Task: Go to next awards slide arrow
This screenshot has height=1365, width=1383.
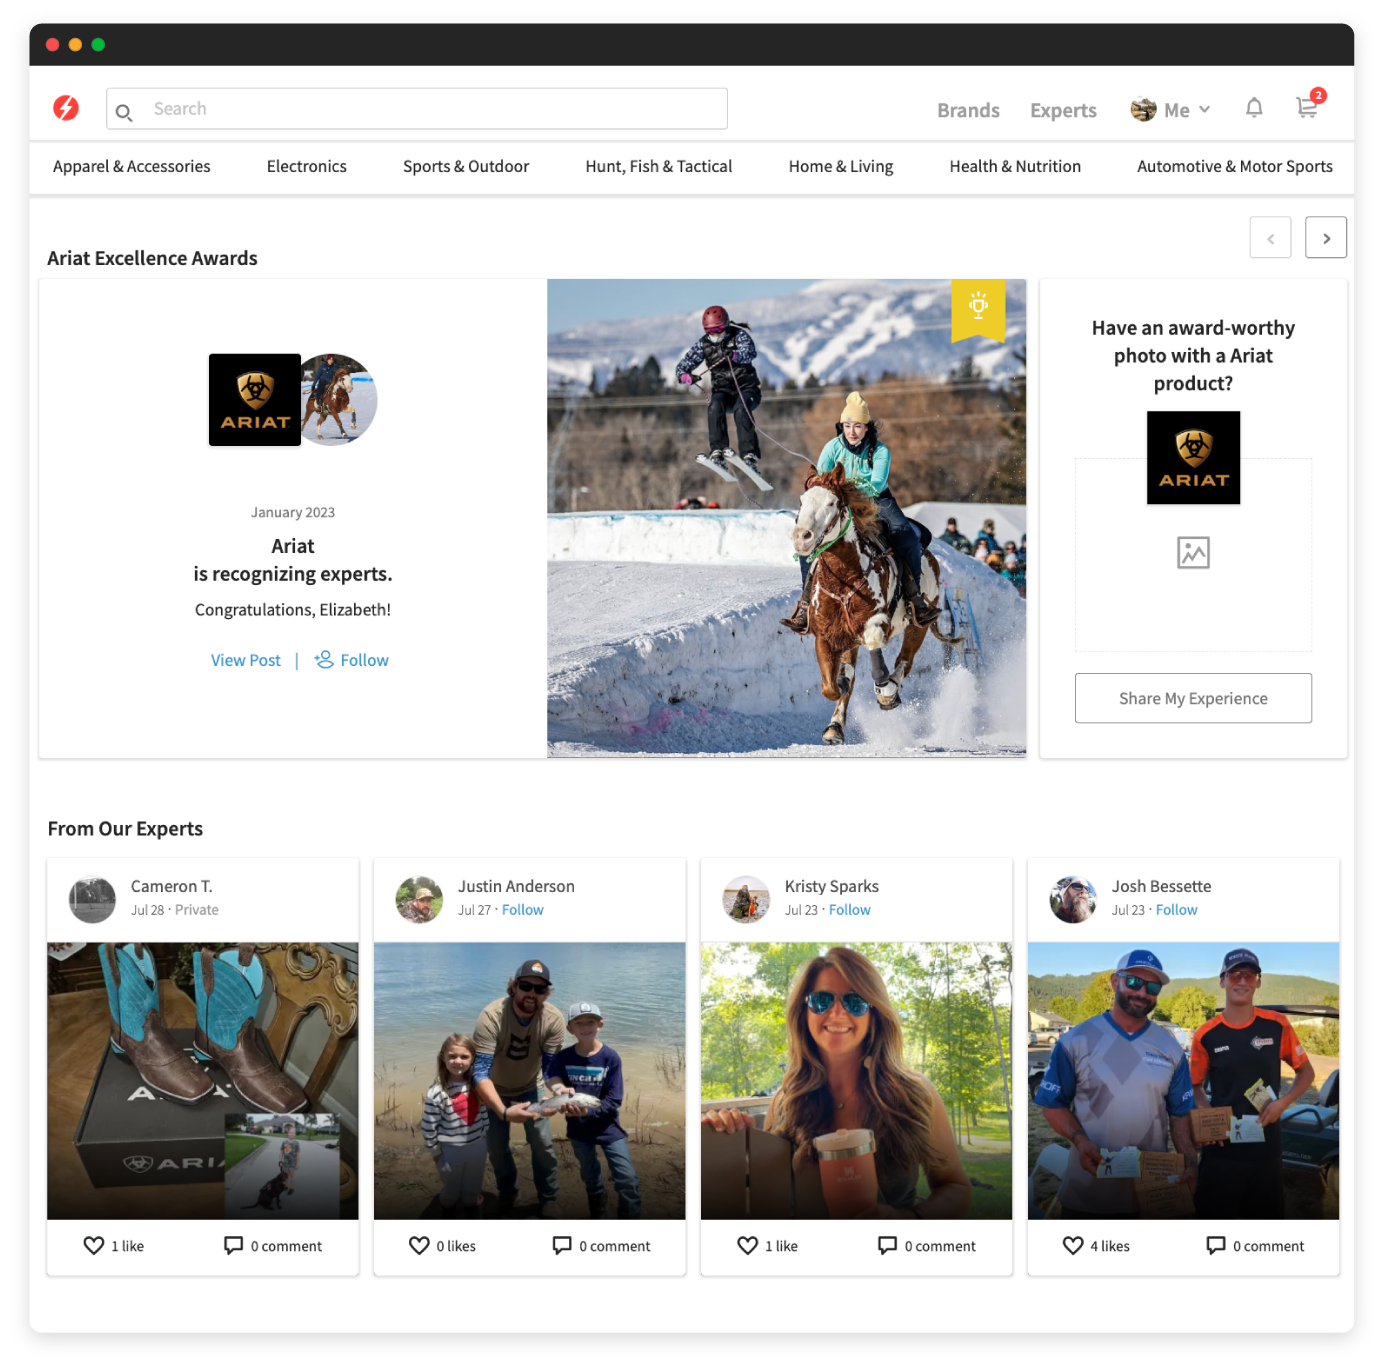Action: 1326,238
